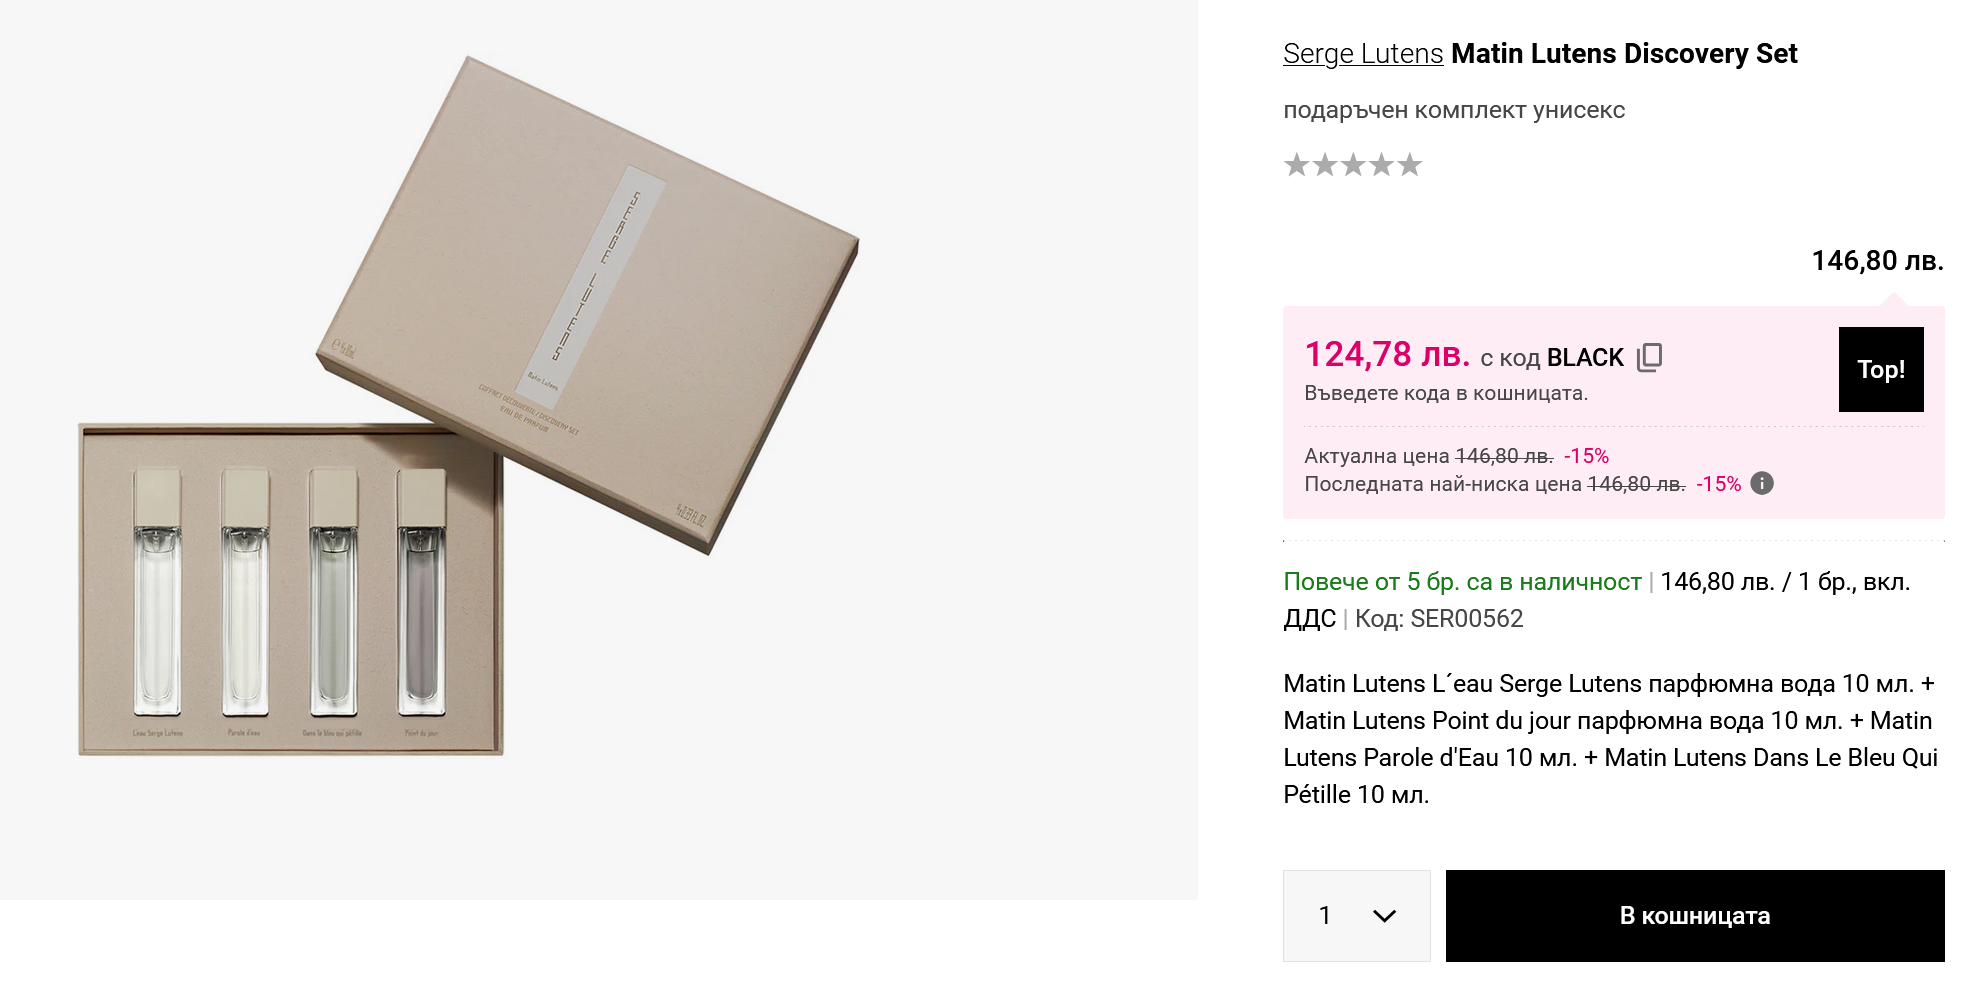Click the 124,78 лв. discounted price
The width and height of the screenshot is (1979, 984).
(x=1387, y=355)
